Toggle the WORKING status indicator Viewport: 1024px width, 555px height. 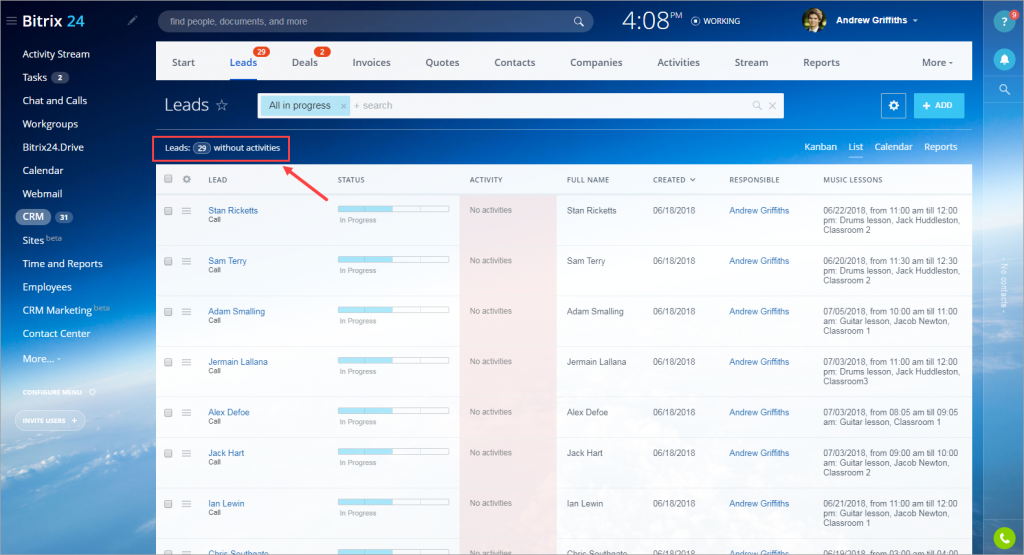click(x=716, y=21)
